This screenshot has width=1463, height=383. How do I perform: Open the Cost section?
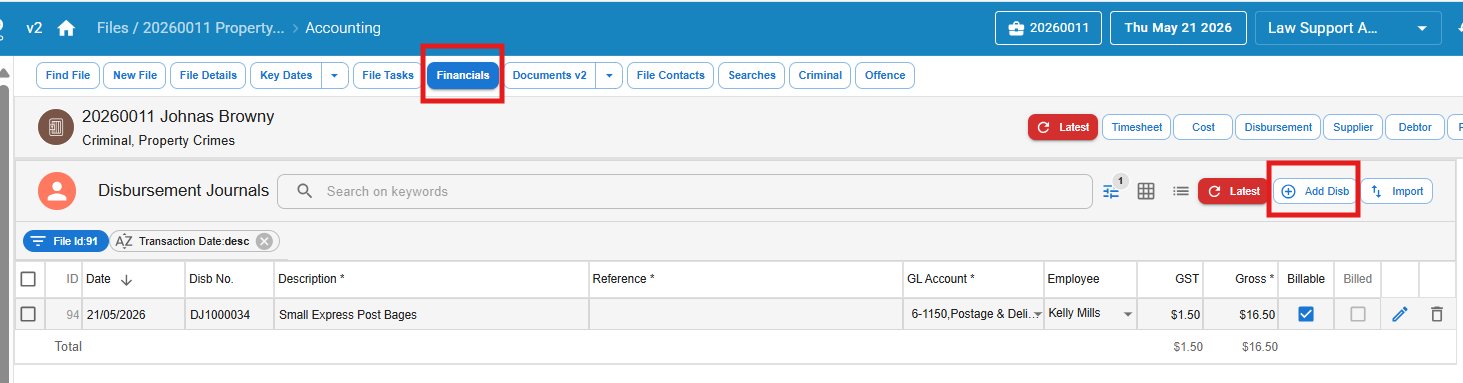coord(1203,127)
